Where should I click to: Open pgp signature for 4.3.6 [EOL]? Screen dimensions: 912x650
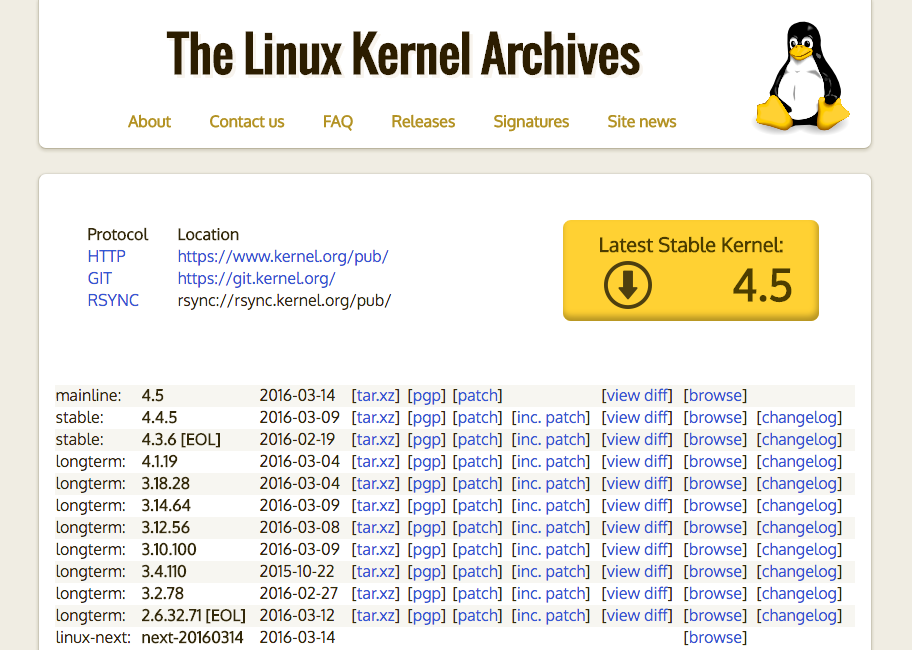point(426,440)
